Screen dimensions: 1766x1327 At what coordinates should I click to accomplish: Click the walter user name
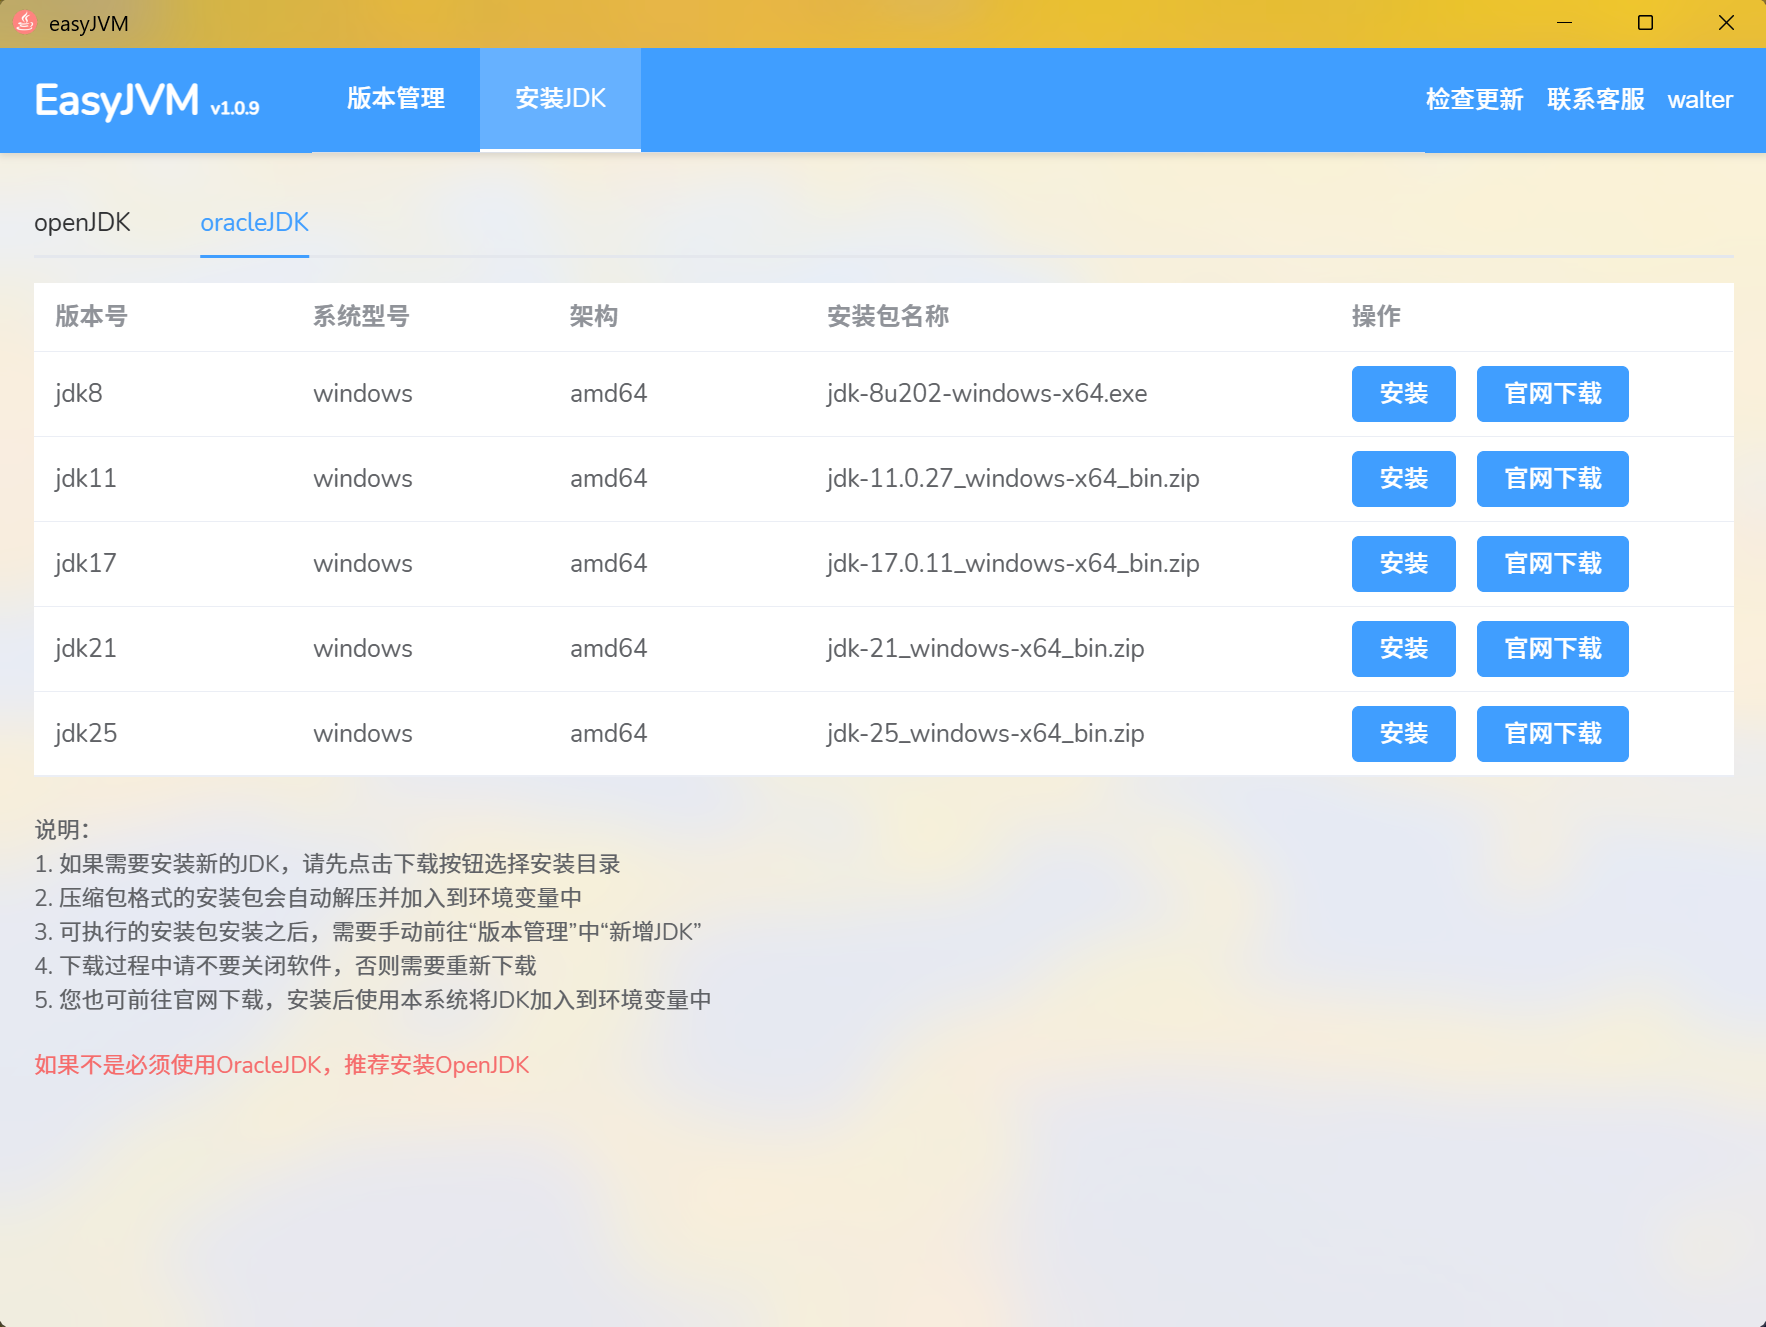click(x=1699, y=100)
